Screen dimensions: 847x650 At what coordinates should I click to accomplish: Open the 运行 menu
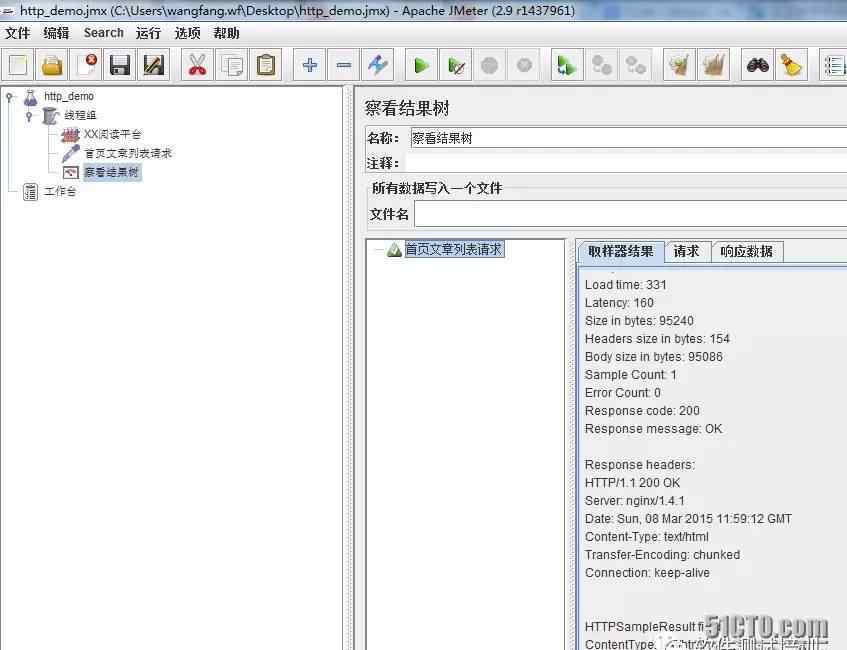click(x=149, y=33)
